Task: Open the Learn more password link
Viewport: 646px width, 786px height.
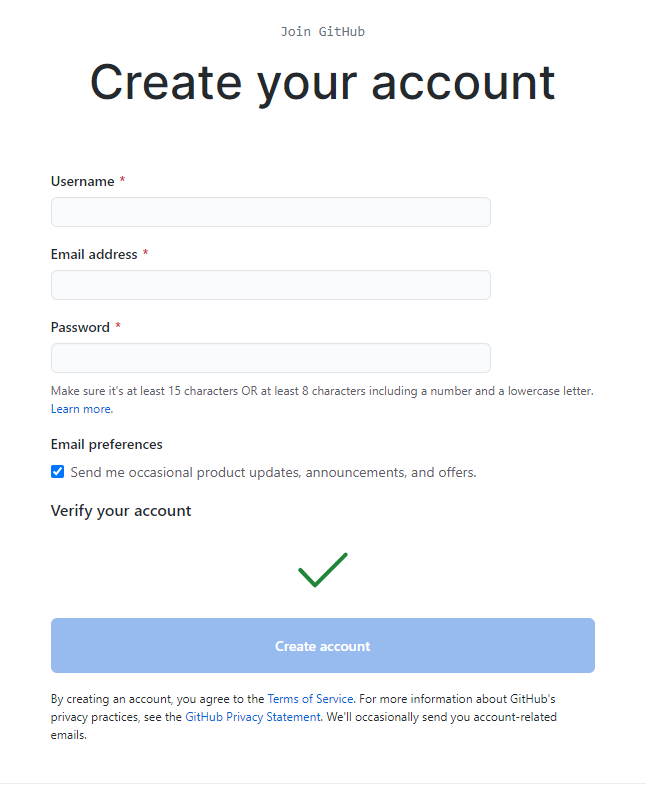Action: click(x=82, y=409)
